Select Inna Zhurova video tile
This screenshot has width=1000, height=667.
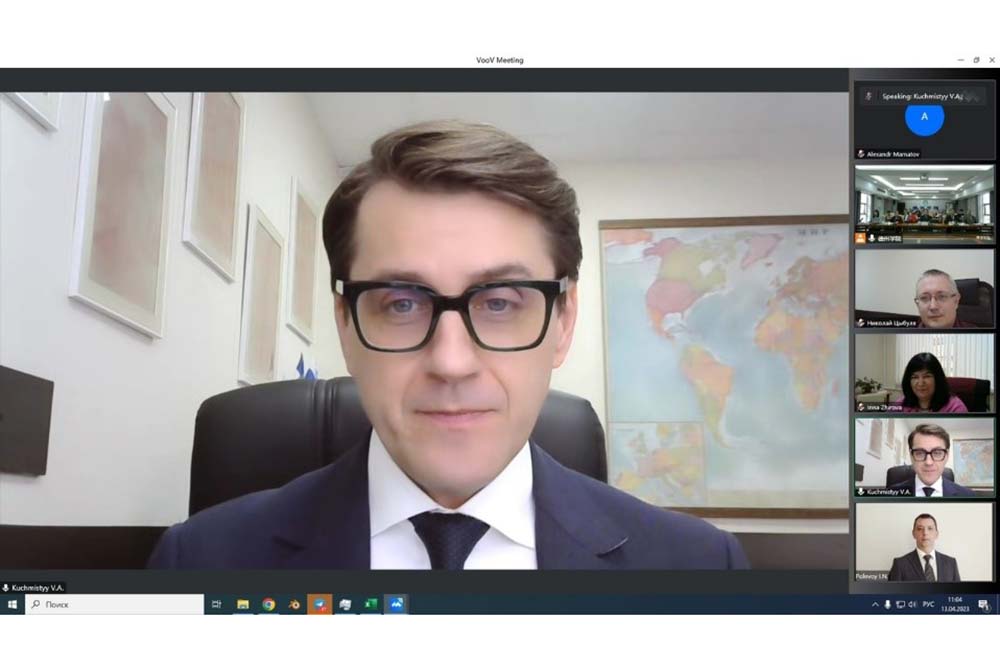pos(924,373)
